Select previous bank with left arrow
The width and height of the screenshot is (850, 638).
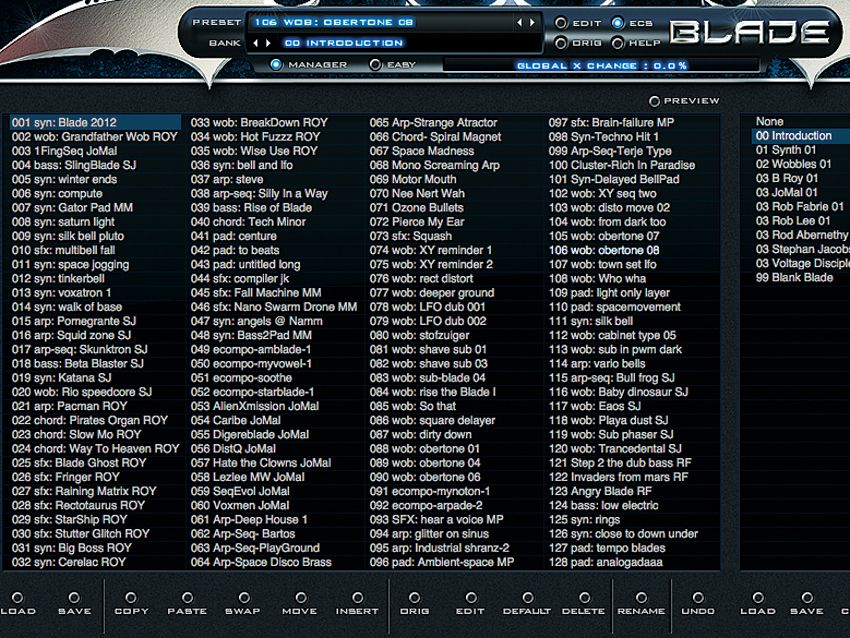point(255,43)
